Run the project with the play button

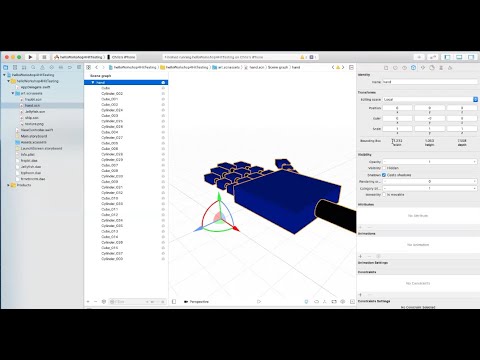tap(30, 57)
